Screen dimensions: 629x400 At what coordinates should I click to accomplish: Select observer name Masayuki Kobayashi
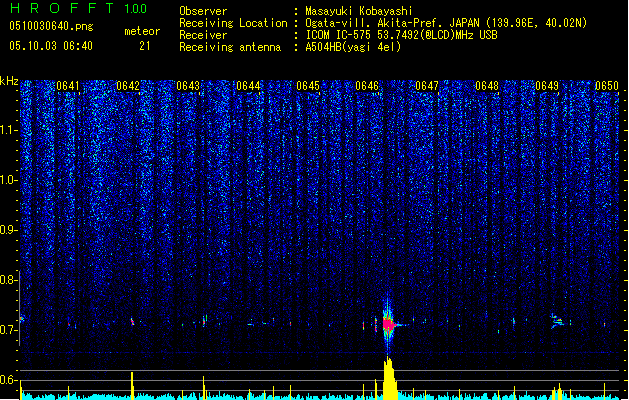tap(359, 11)
